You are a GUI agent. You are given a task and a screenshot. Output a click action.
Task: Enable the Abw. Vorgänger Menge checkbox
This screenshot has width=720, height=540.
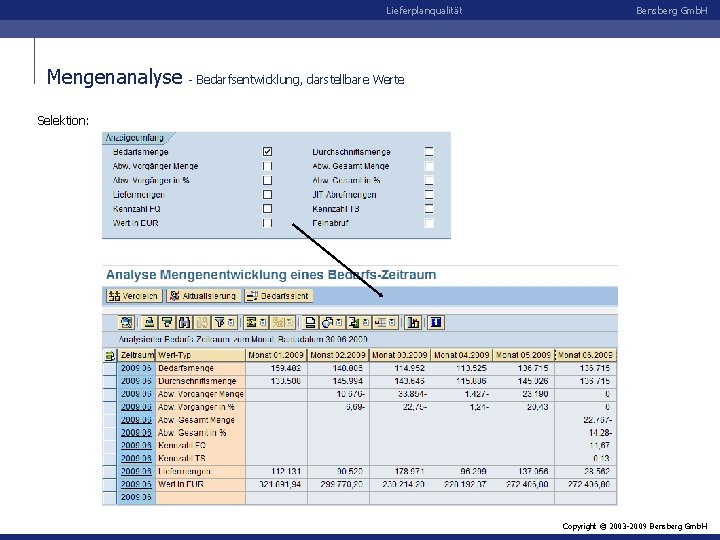click(267, 166)
